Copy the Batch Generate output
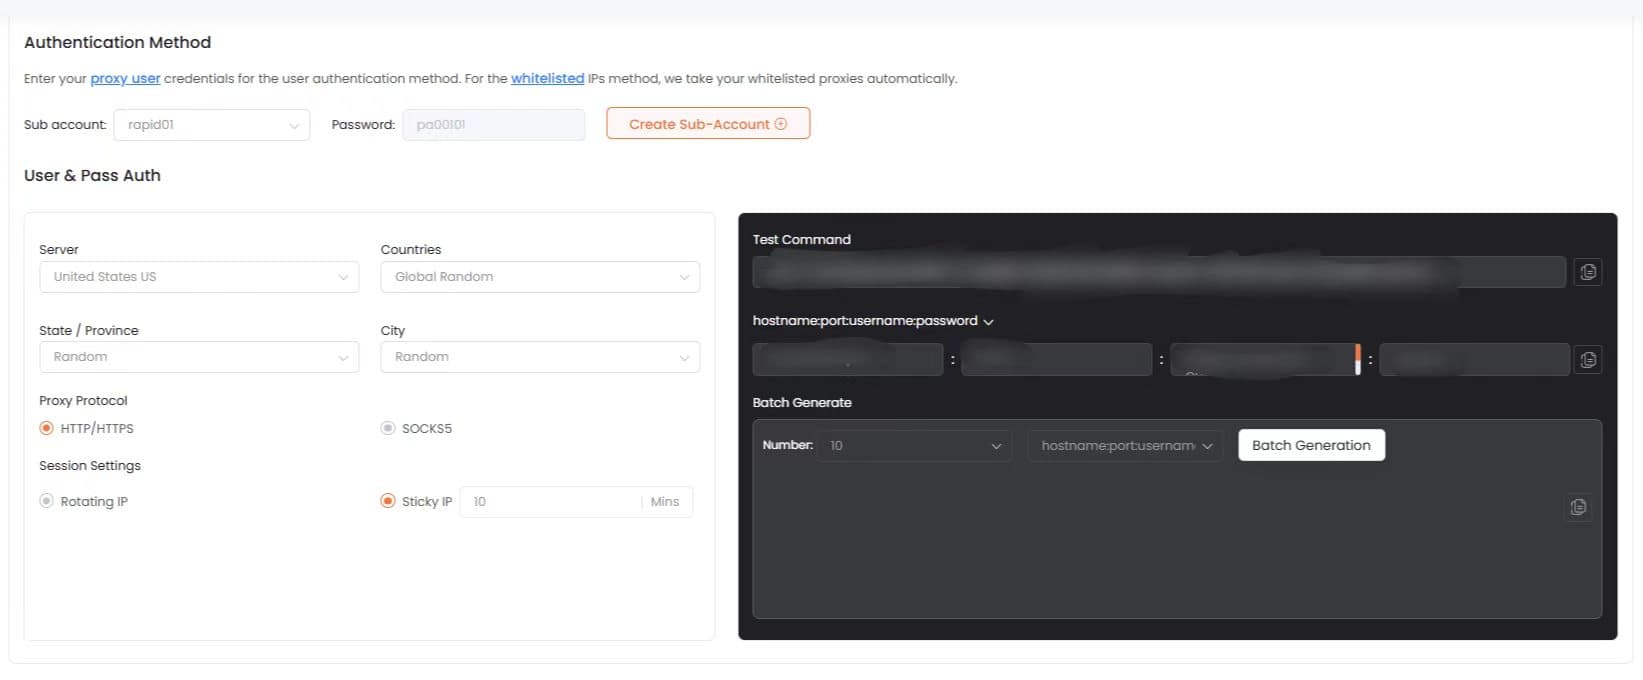 pyautogui.click(x=1578, y=507)
